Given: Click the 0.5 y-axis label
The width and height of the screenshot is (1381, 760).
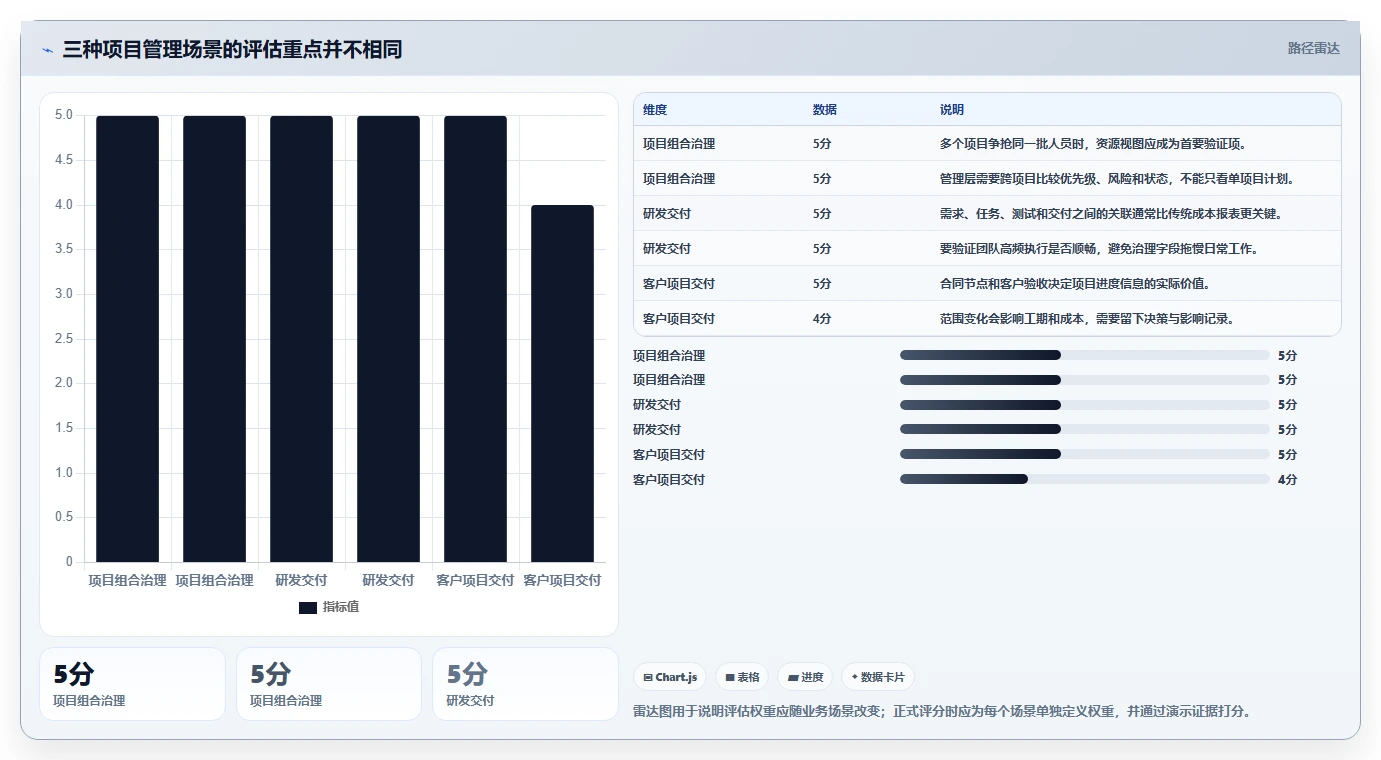Looking at the screenshot, I should coord(64,517).
